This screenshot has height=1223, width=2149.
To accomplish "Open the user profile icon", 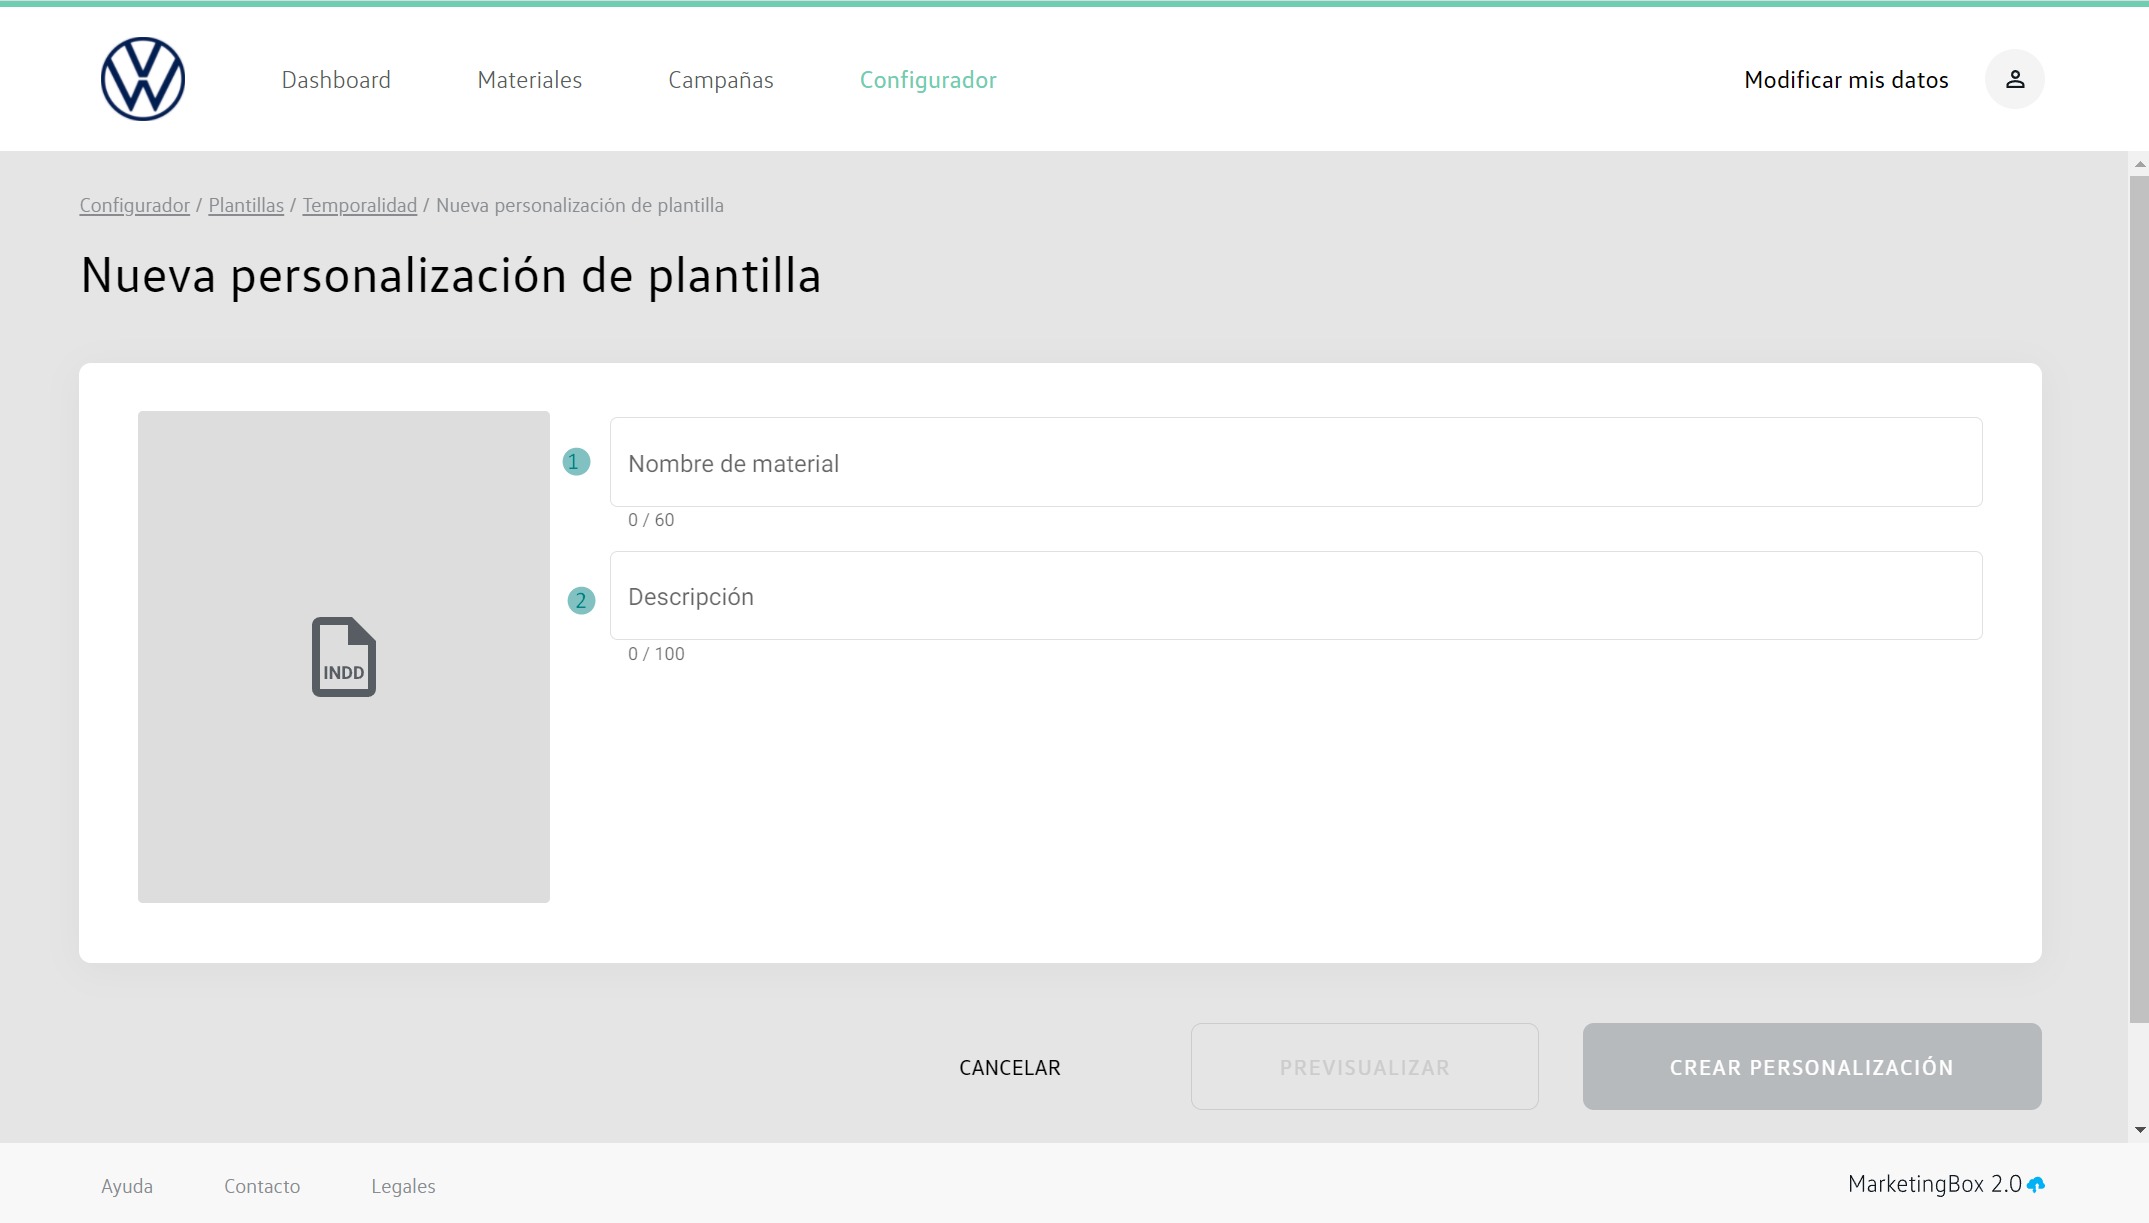I will [2014, 79].
